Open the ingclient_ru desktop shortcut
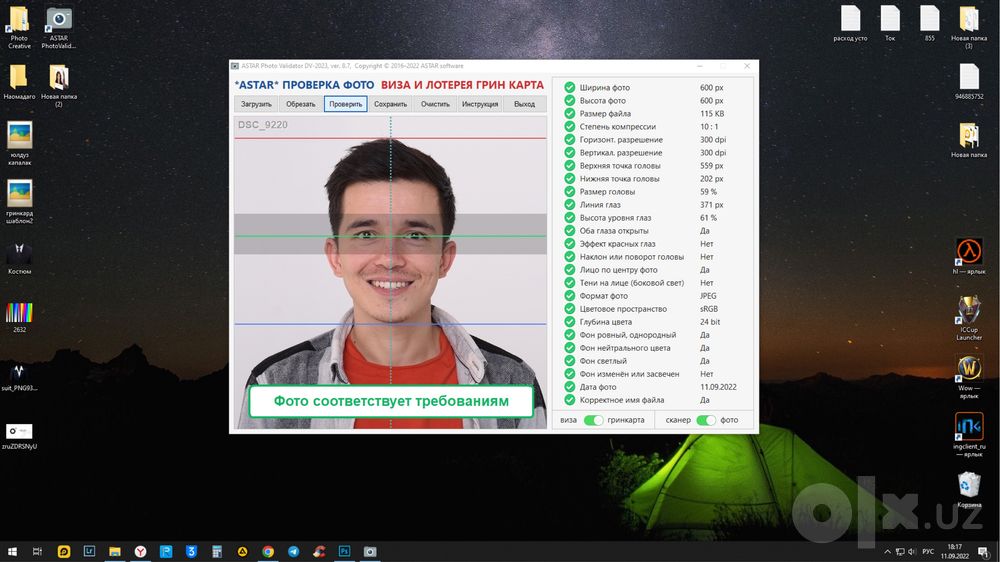This screenshot has height=562, width=1000. (969, 435)
